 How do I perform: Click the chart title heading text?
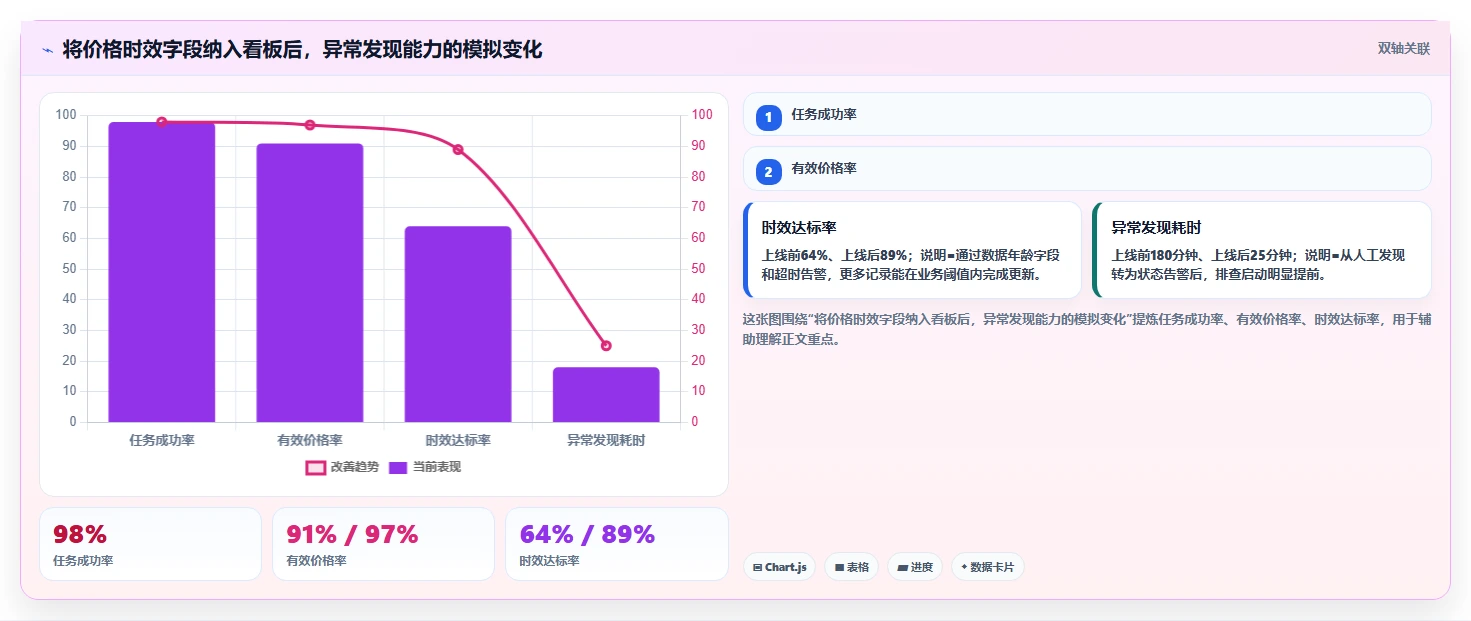coord(303,49)
